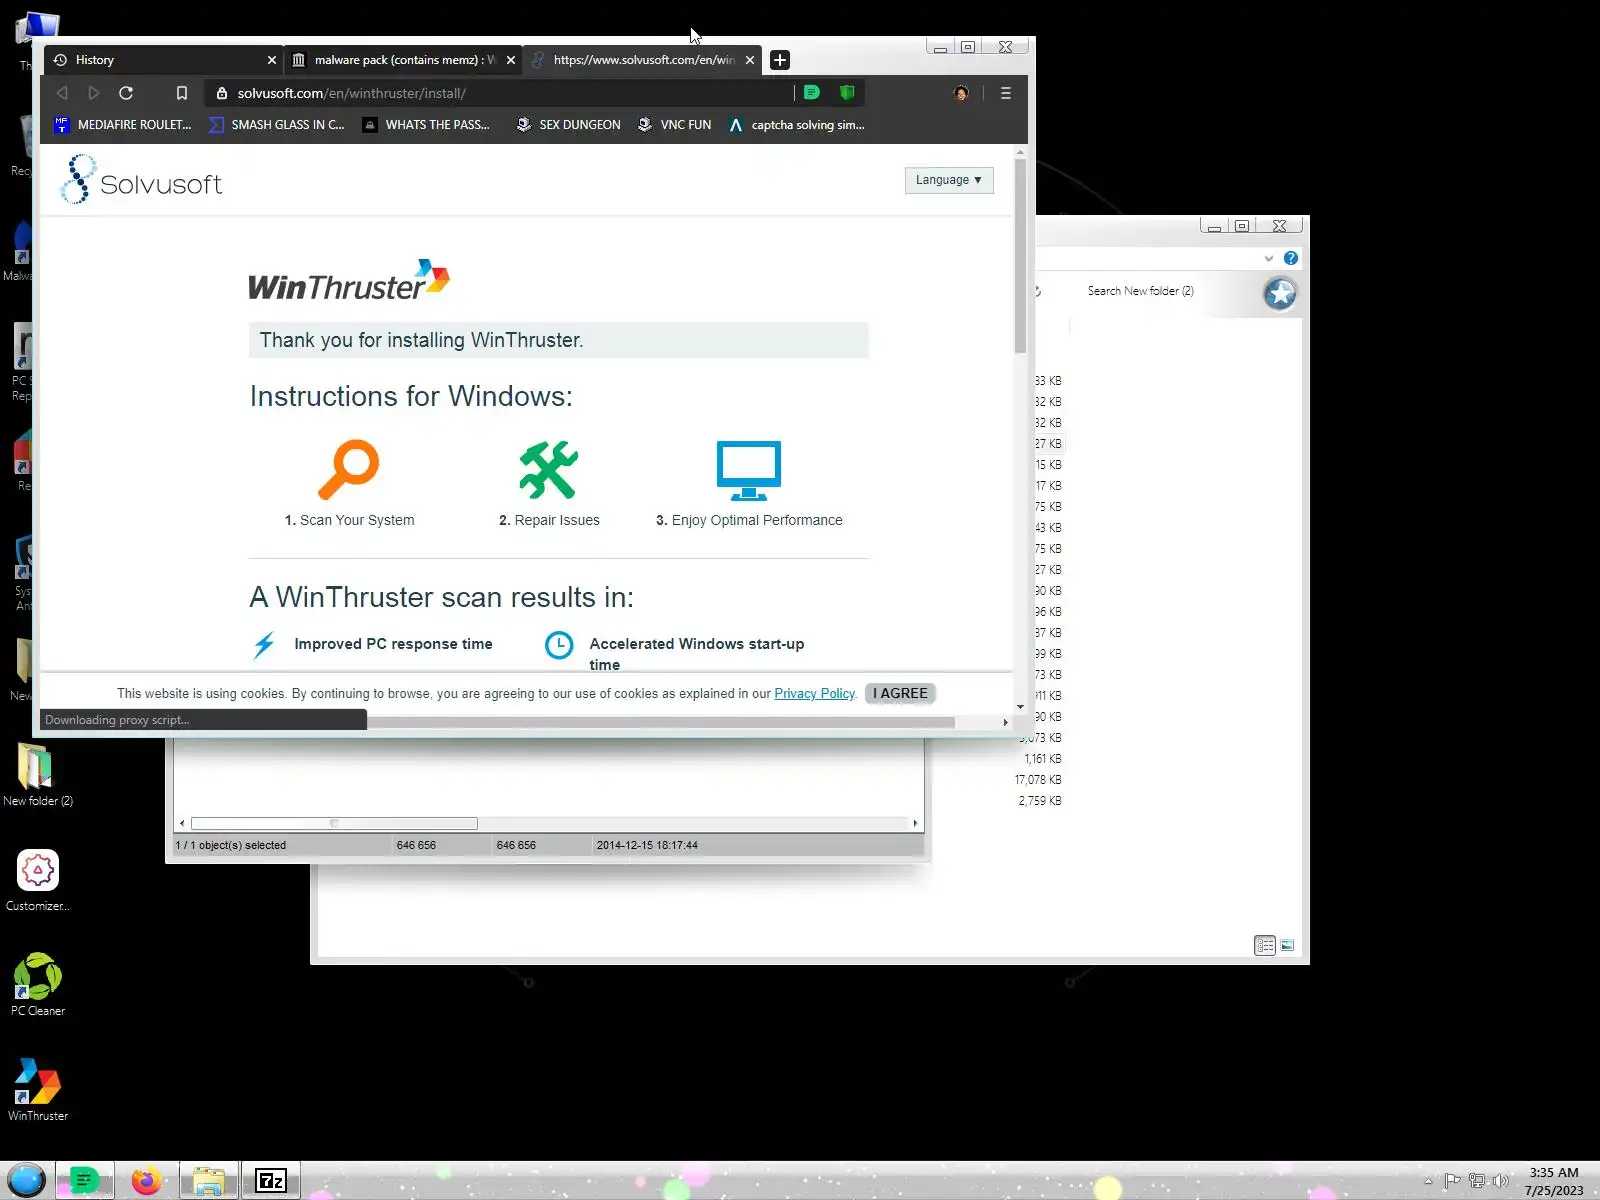Select the 2,759 KB file row in Explorer
1600x1200 pixels.
[x=1038, y=801]
